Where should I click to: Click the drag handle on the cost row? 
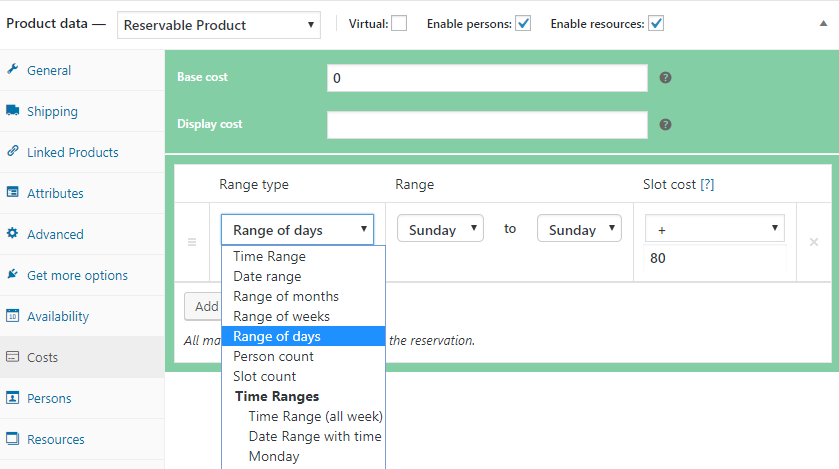tap(192, 242)
